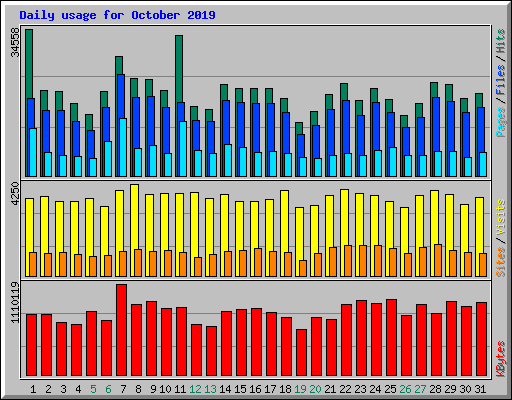
Task: Click day 24 on the date axis
Action: pos(375,389)
